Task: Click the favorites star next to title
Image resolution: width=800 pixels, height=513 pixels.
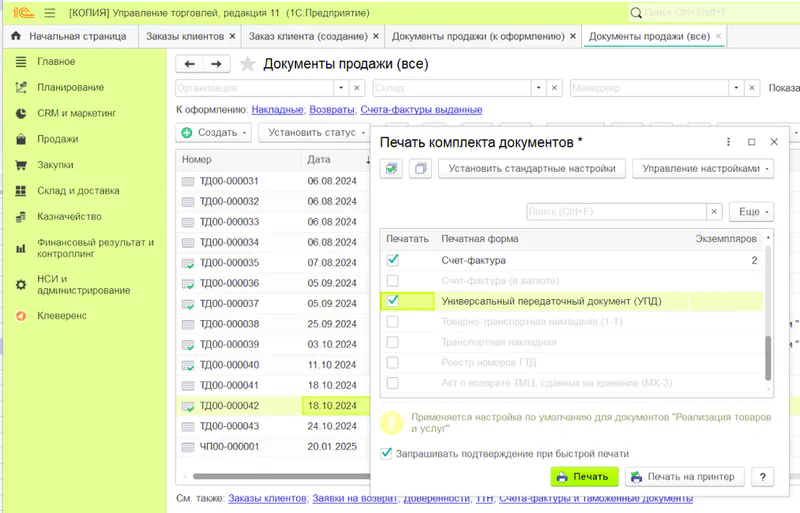Action: (248, 65)
